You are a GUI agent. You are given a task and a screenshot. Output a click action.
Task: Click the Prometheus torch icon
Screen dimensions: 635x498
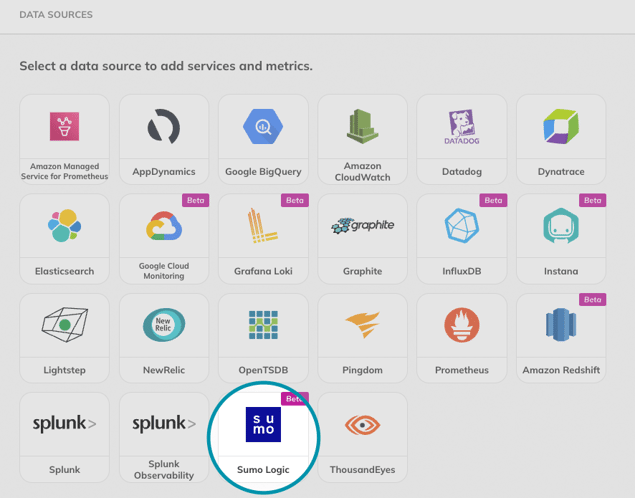[x=462, y=325]
